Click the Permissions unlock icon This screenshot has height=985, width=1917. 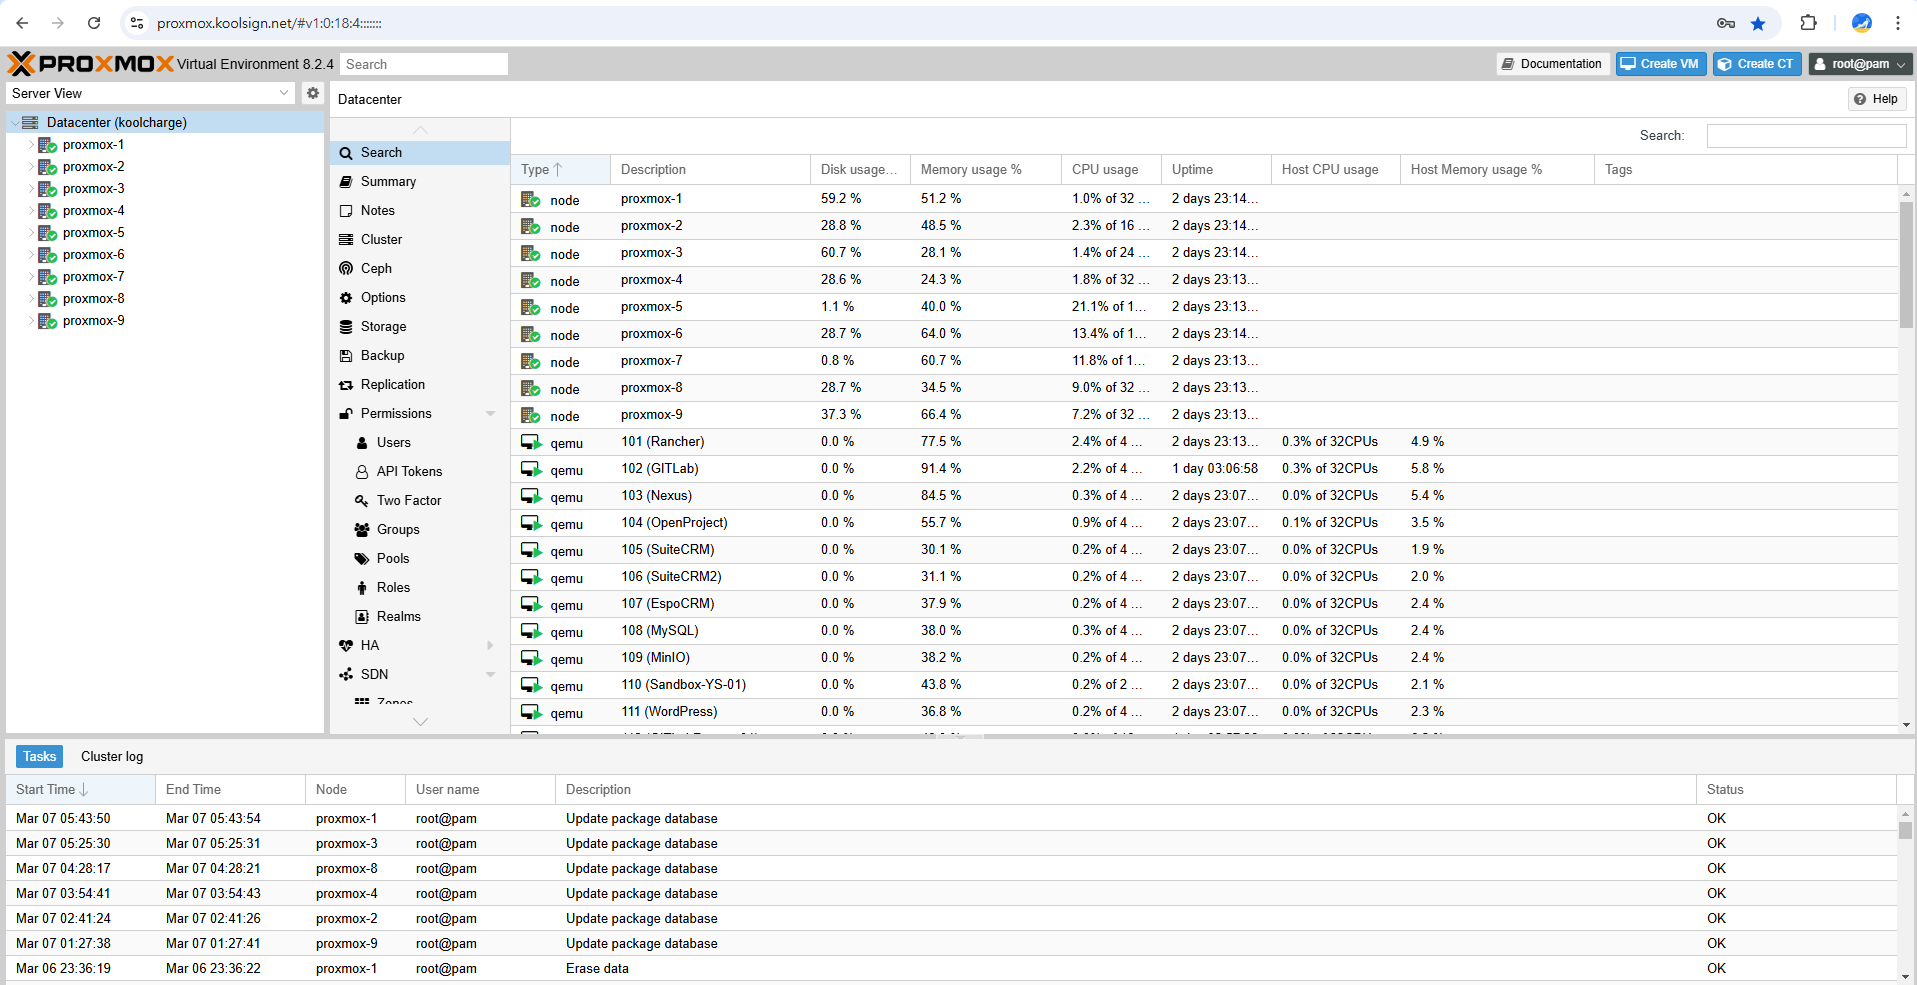(346, 414)
